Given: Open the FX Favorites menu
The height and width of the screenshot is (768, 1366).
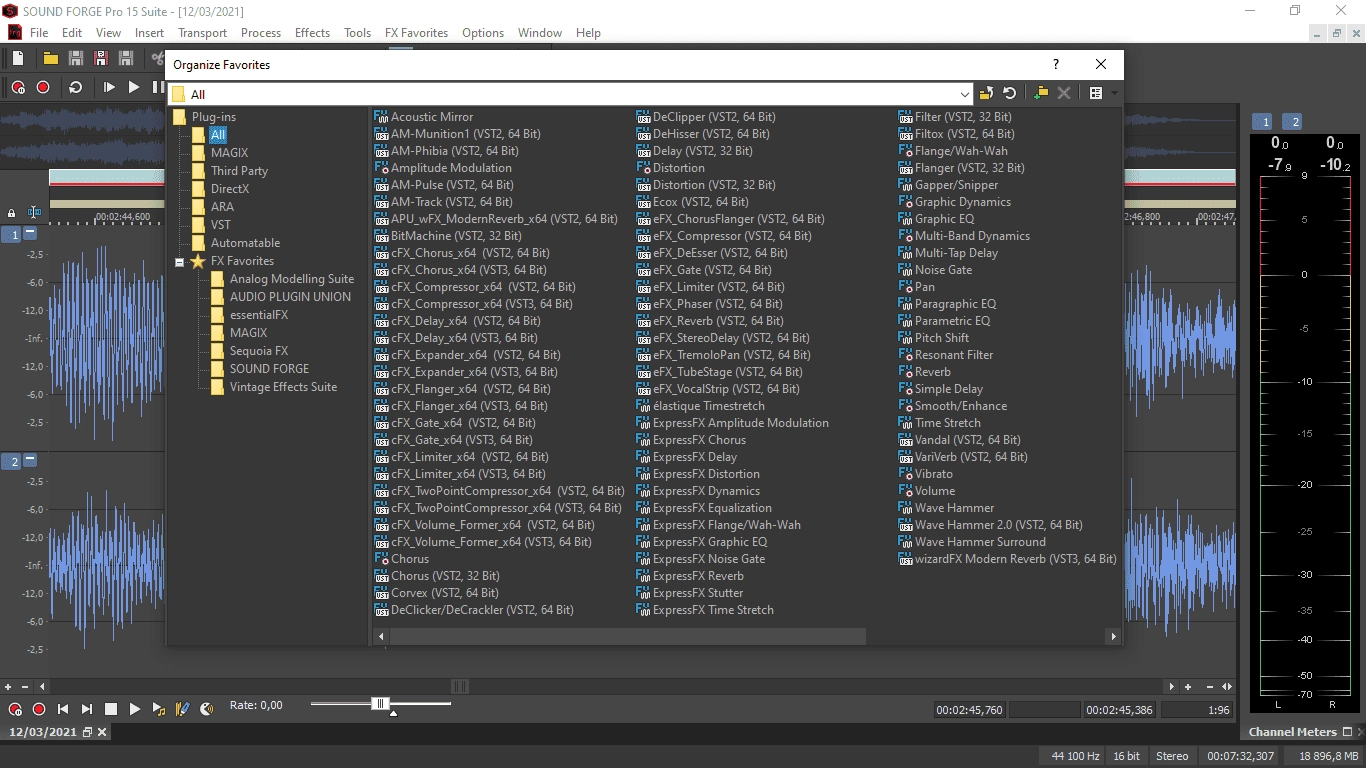Looking at the screenshot, I should (x=416, y=33).
